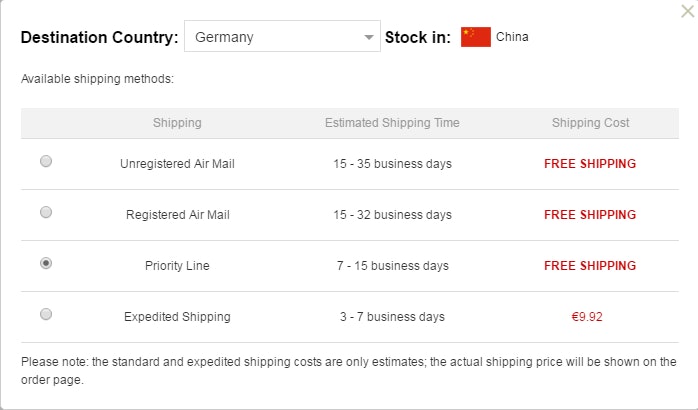Screen dimensions: 698x410
Task: Click the Shipping Cost column header
Action: pyautogui.click(x=590, y=123)
